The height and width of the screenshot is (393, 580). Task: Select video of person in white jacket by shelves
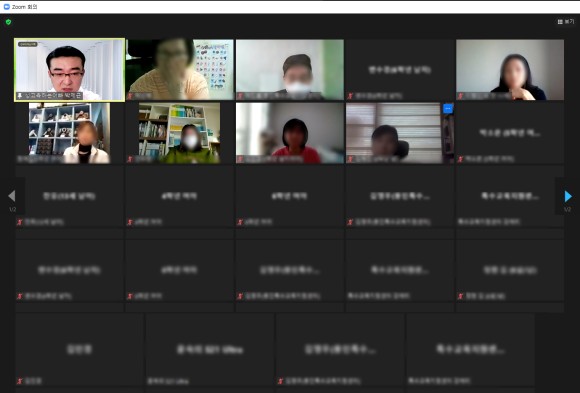coord(69,133)
